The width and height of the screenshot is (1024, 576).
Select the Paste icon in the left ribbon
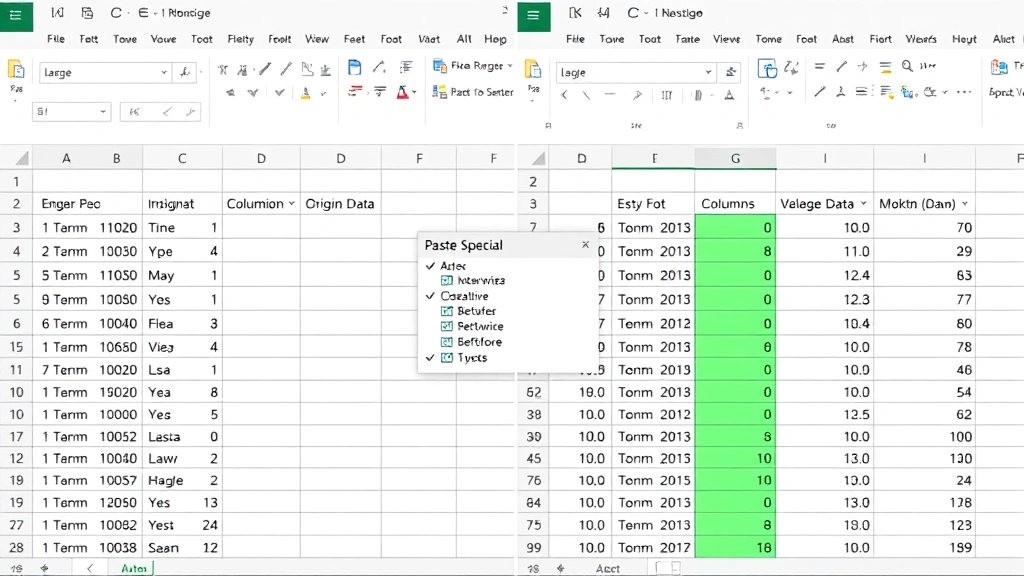tap(16, 72)
